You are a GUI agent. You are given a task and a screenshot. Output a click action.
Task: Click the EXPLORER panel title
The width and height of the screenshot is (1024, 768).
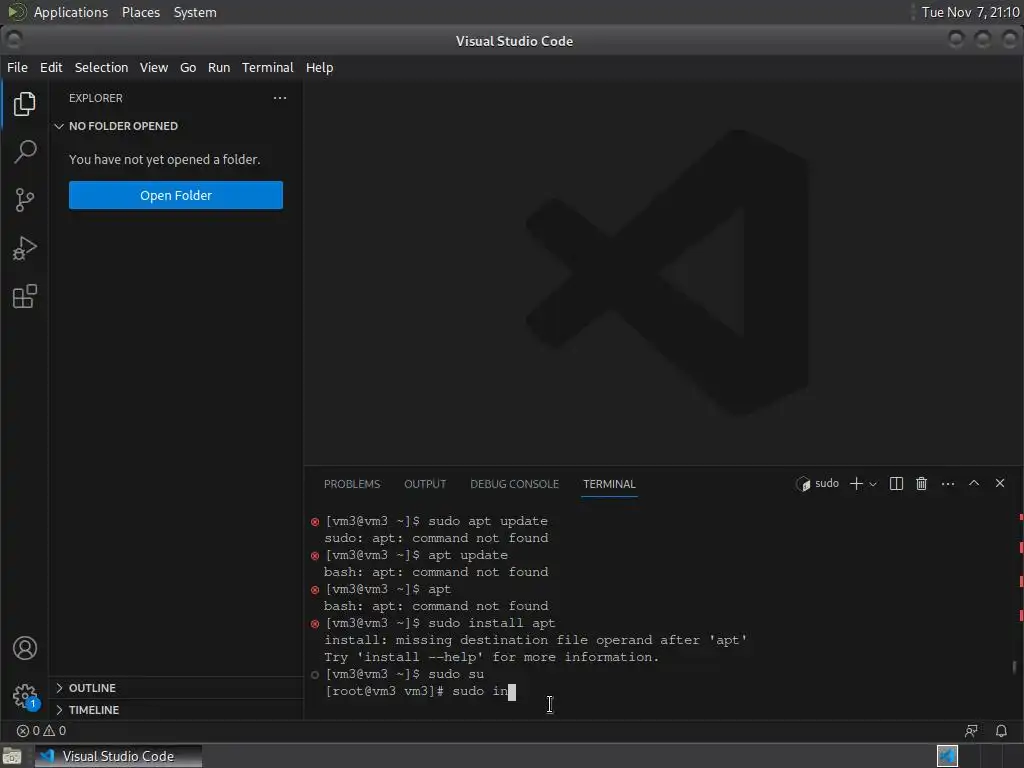coord(96,98)
